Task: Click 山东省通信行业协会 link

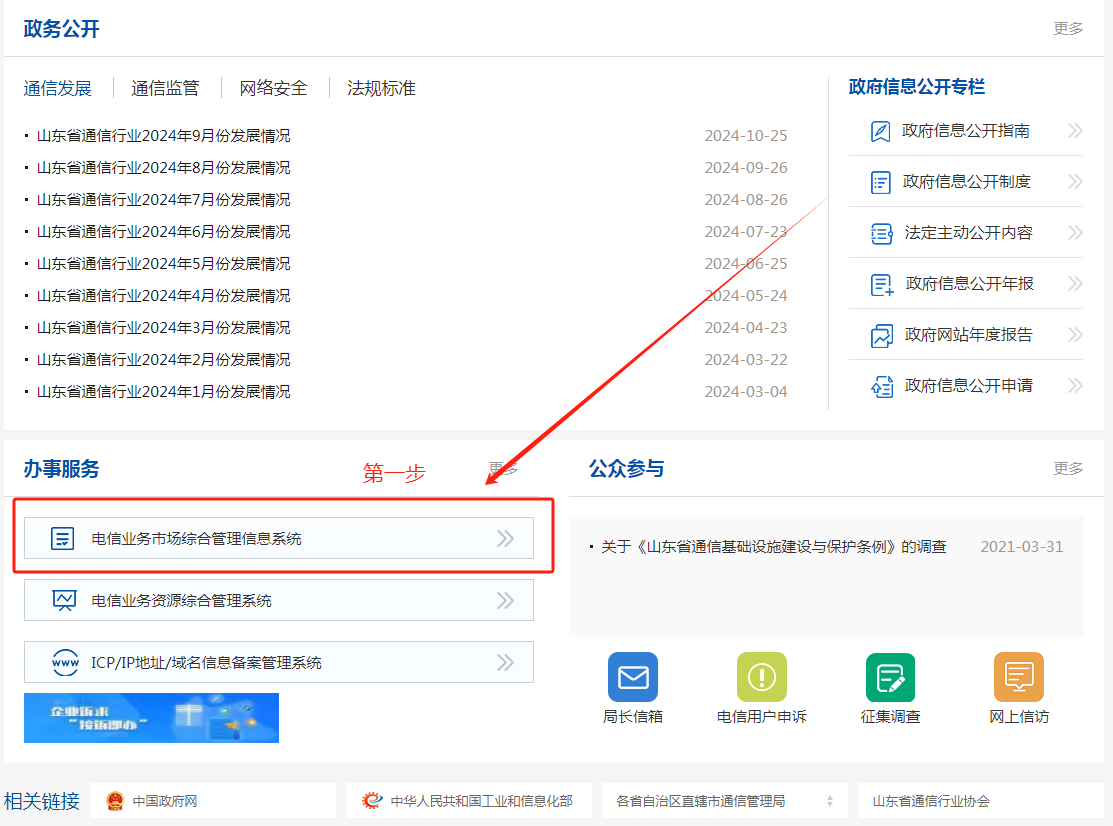Action: click(x=931, y=801)
